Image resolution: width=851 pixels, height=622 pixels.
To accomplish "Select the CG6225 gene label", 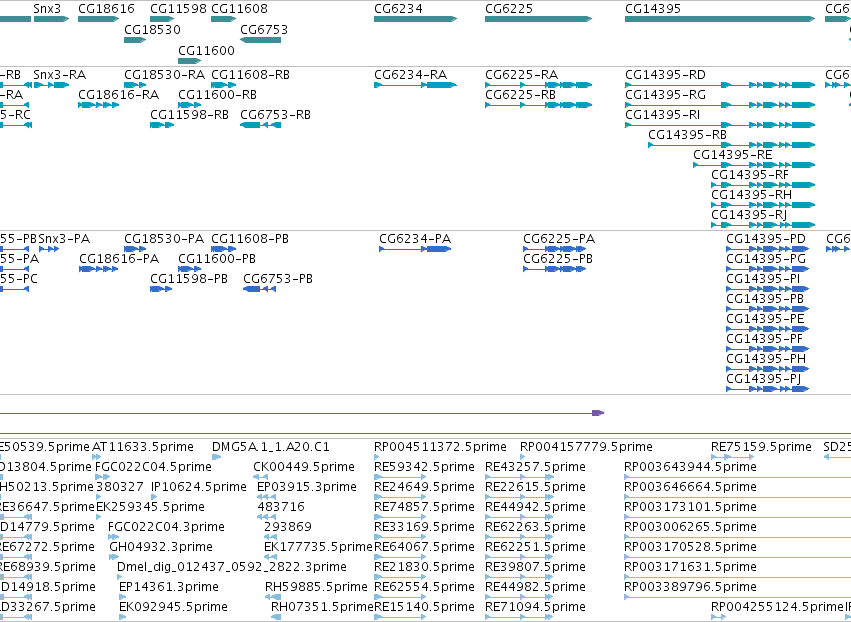I will coord(509,9).
